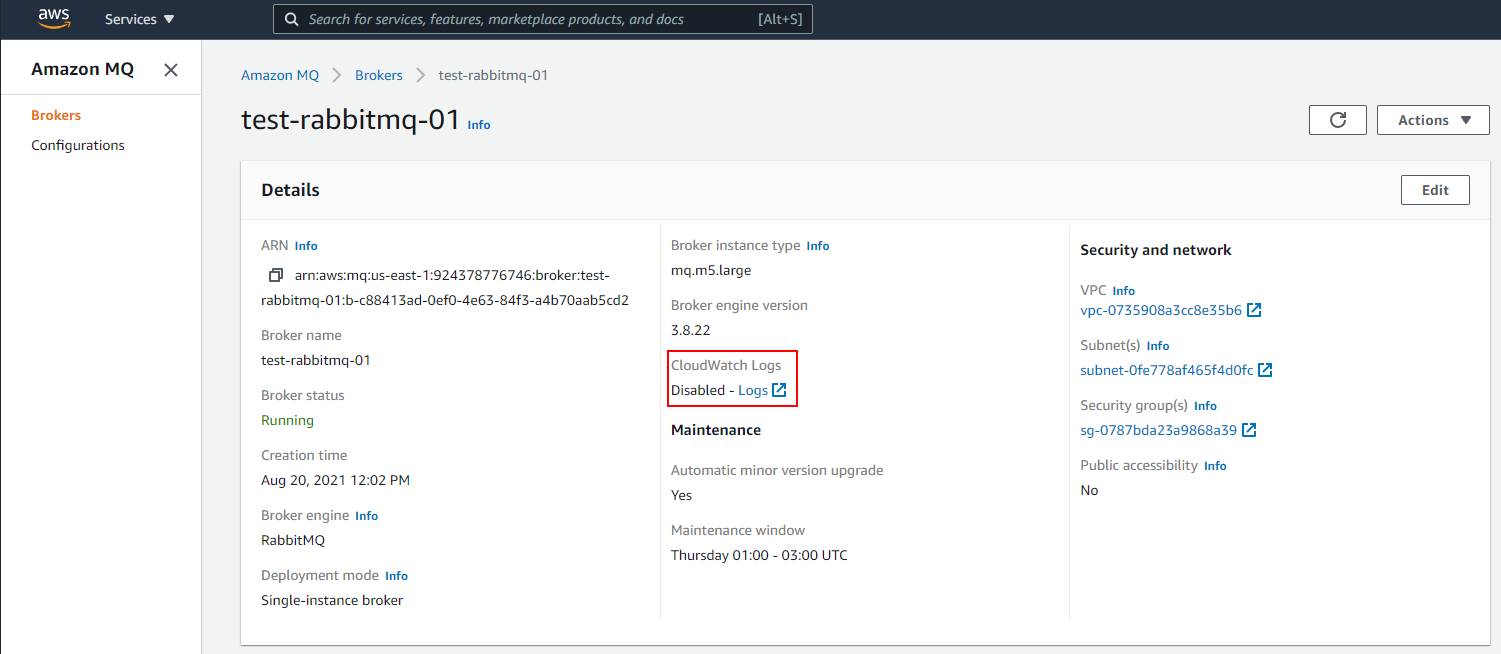
Task: Go to Brokers breadcrumb link
Action: tap(379, 75)
